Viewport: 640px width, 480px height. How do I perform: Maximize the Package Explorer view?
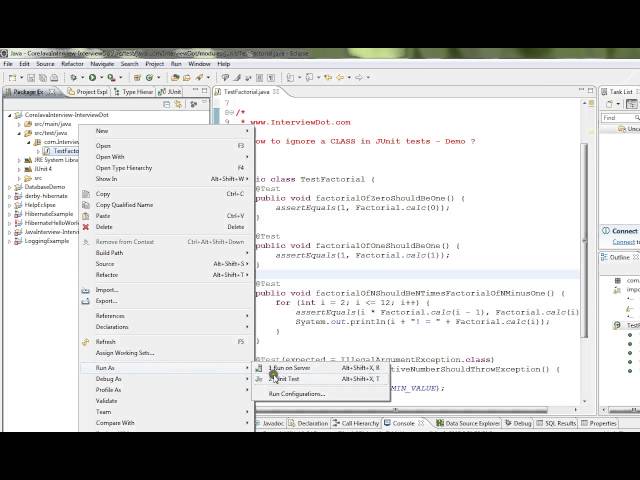pyautogui.click(x=204, y=91)
